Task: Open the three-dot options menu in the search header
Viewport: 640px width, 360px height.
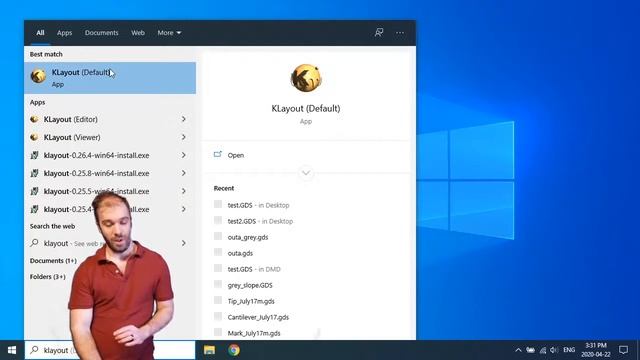Action: point(400,33)
